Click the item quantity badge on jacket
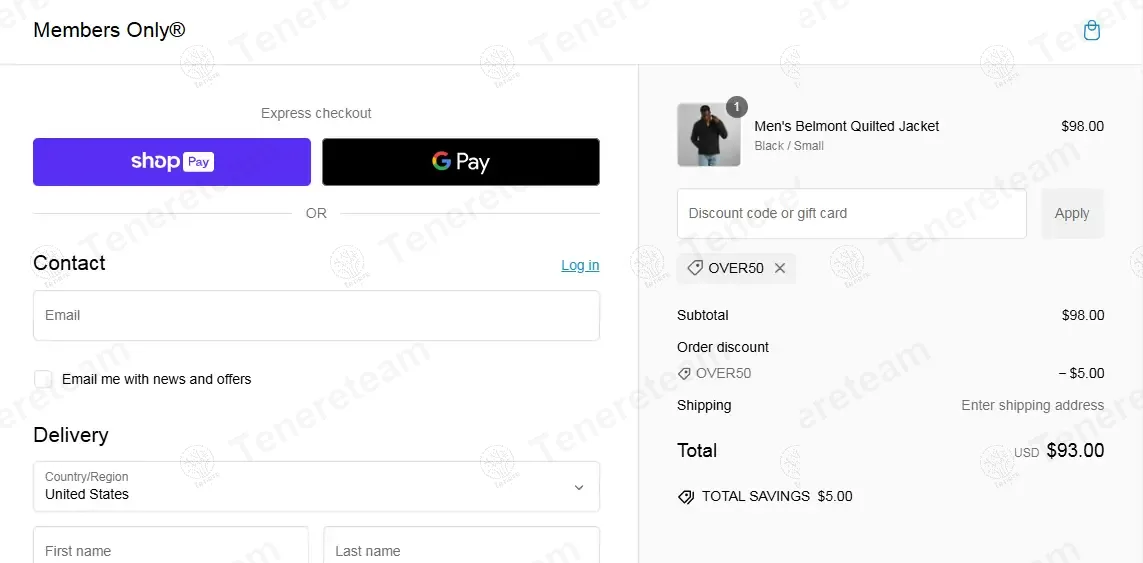This screenshot has width=1143, height=563. (736, 107)
